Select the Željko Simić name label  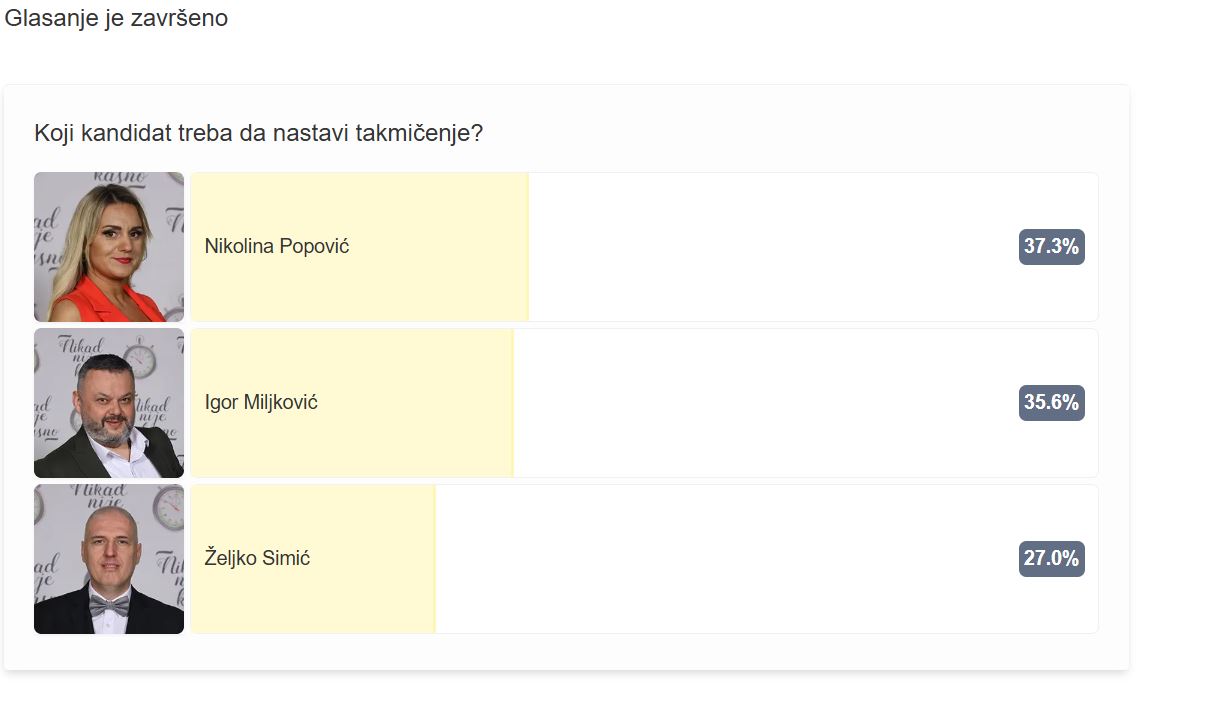[x=257, y=558]
